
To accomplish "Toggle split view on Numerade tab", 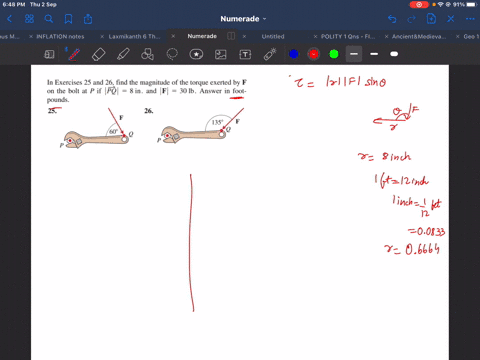I will click(x=231, y=36).
